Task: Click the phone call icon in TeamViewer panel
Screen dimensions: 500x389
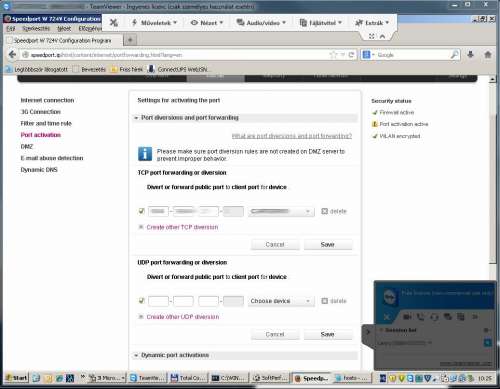Action: pyautogui.click(x=421, y=317)
